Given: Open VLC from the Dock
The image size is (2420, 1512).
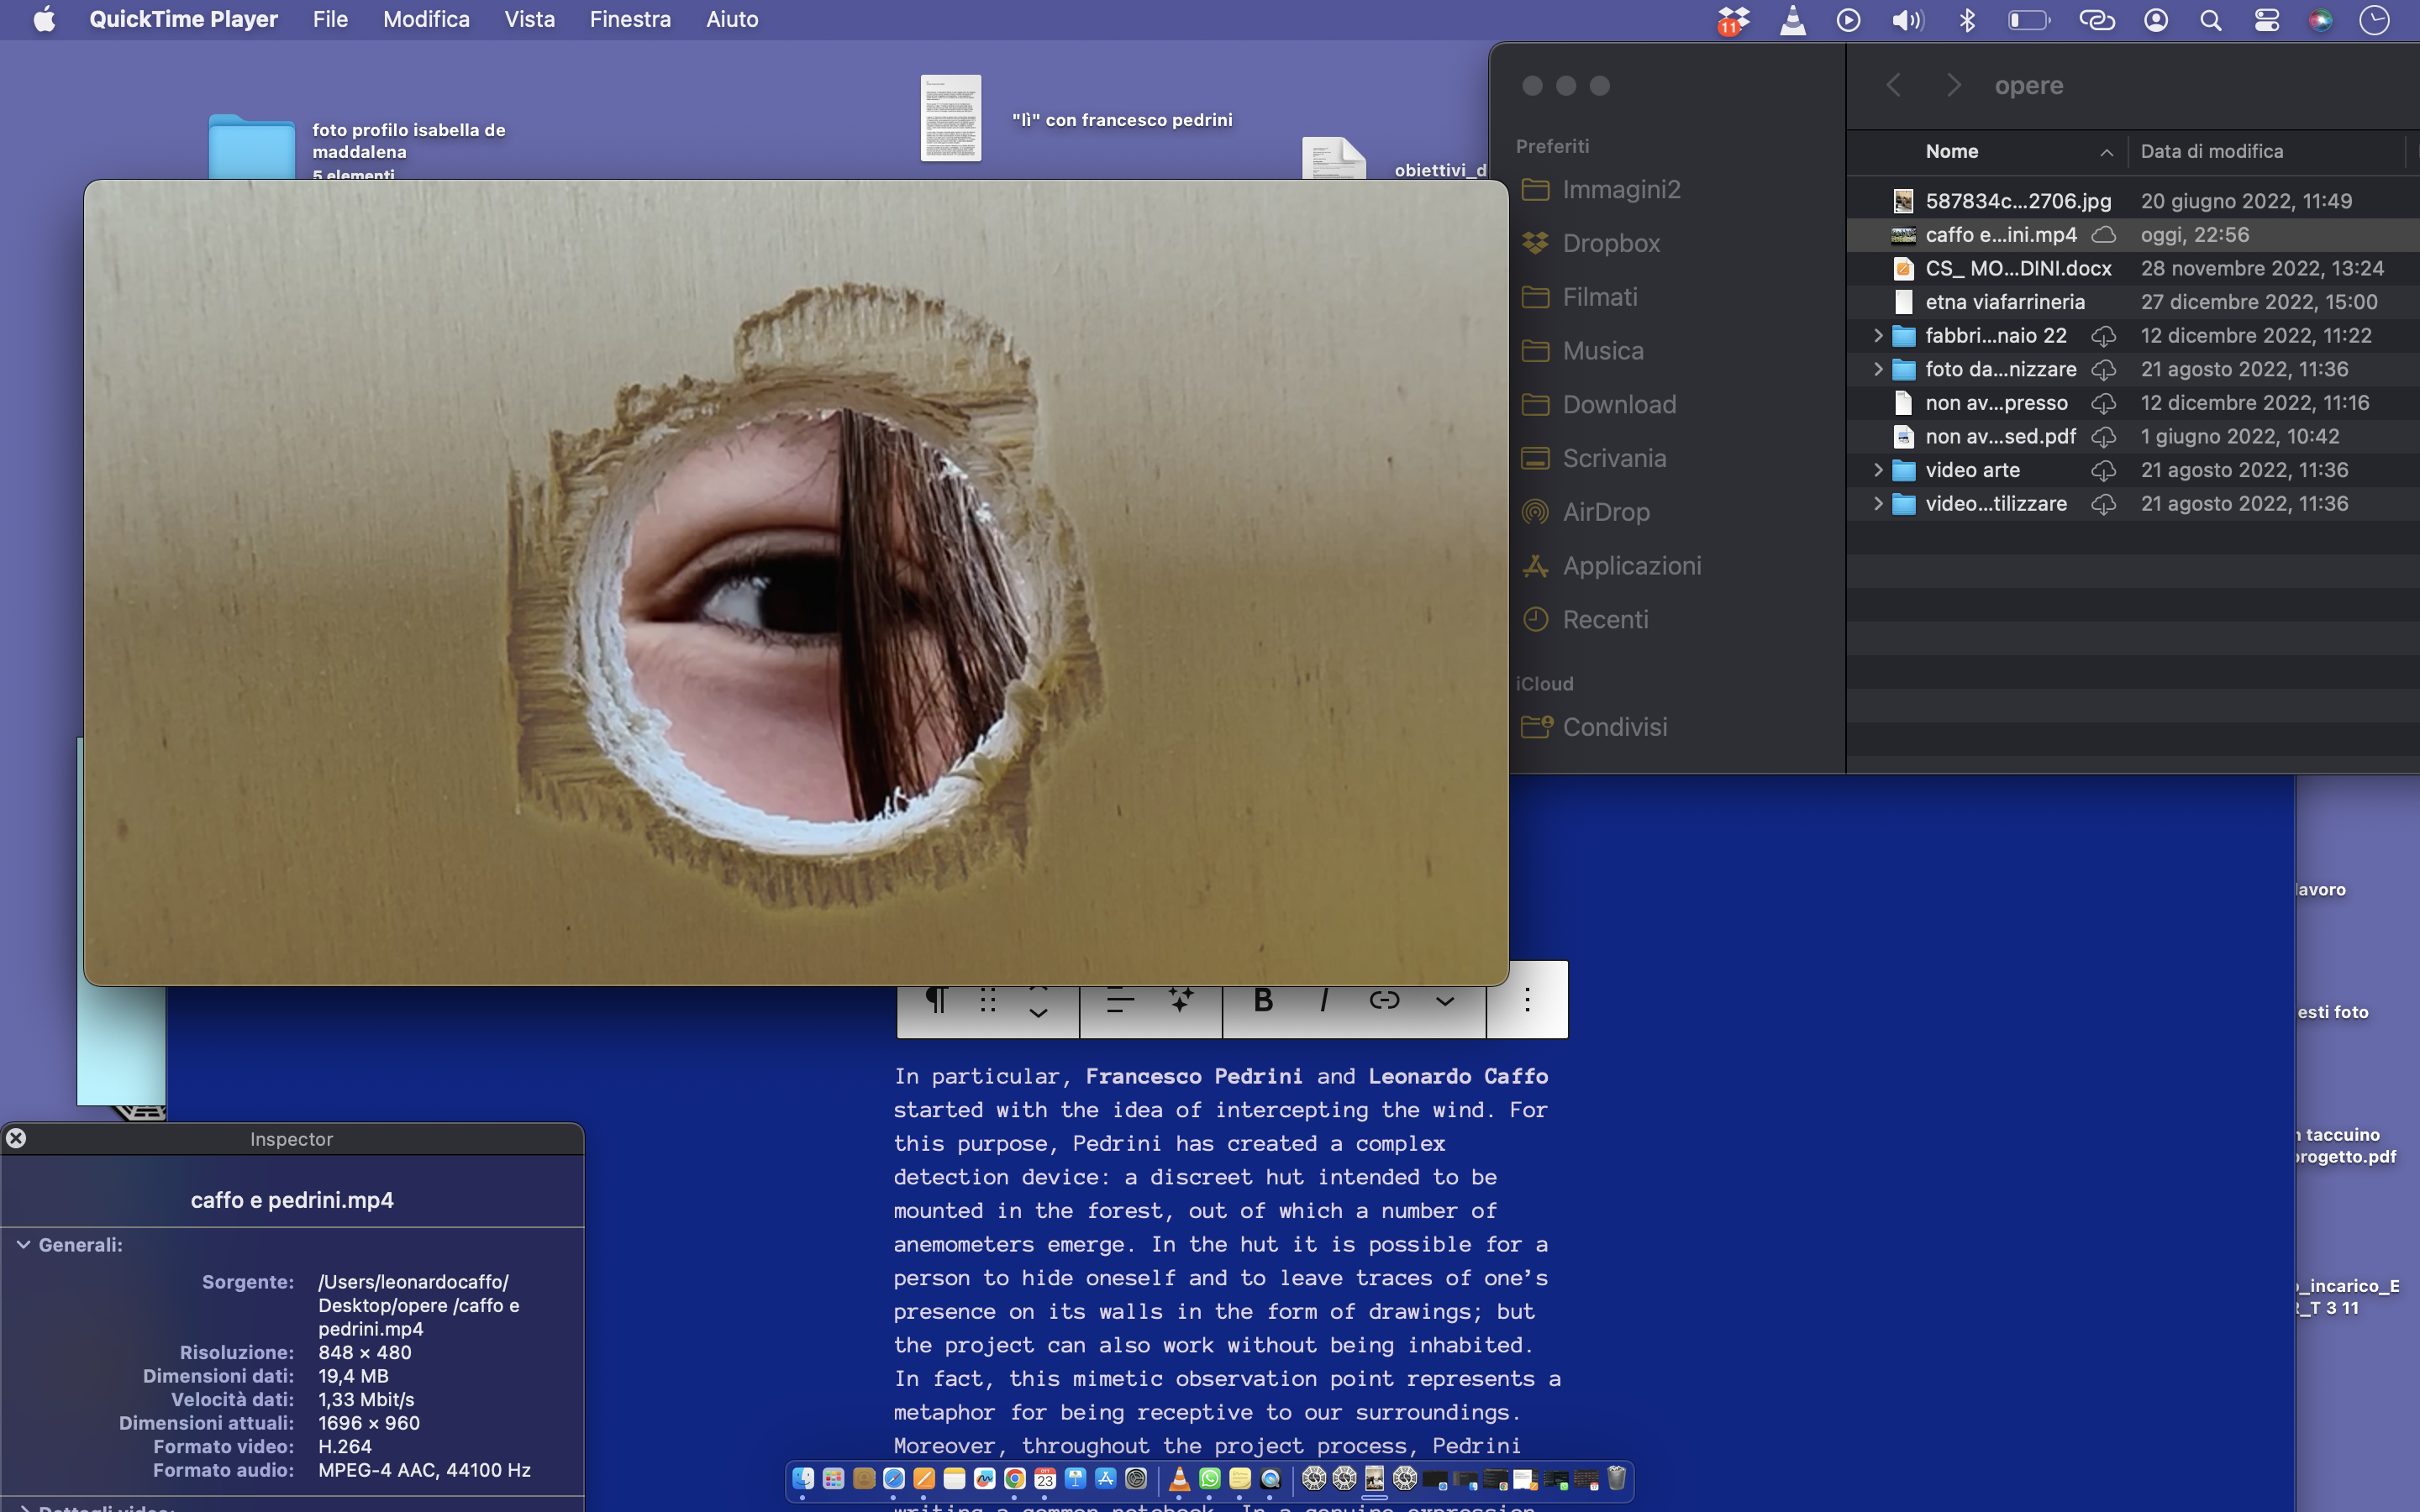Looking at the screenshot, I should click(1179, 1478).
